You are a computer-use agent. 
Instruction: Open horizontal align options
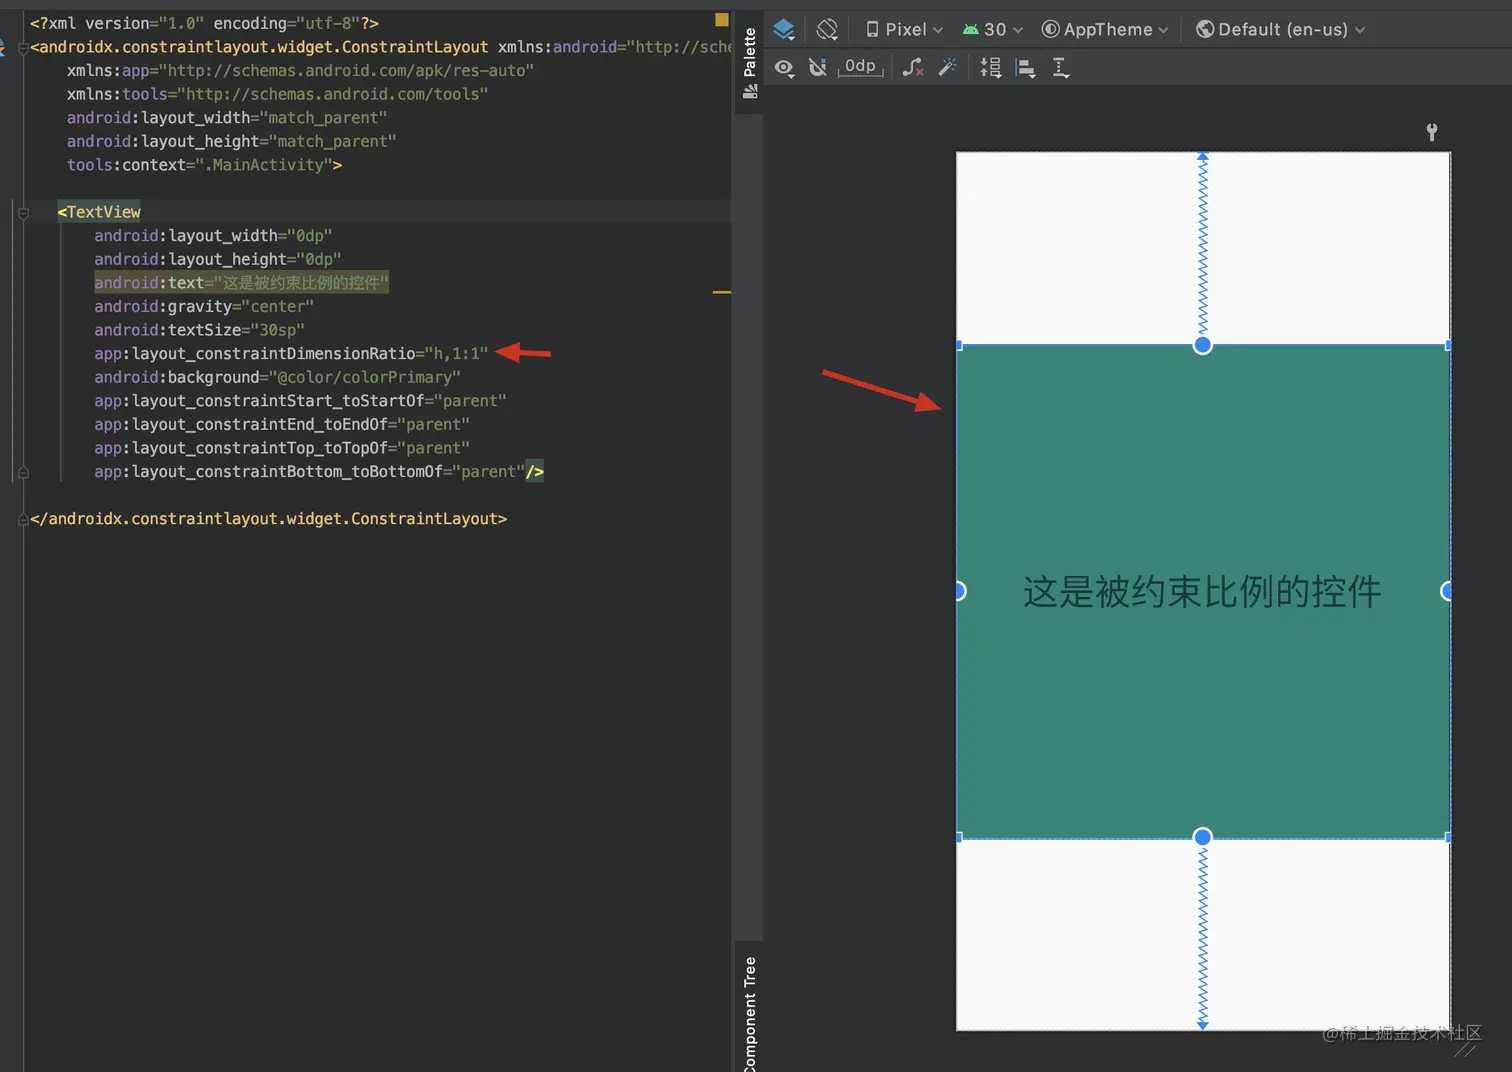tap(1025, 67)
